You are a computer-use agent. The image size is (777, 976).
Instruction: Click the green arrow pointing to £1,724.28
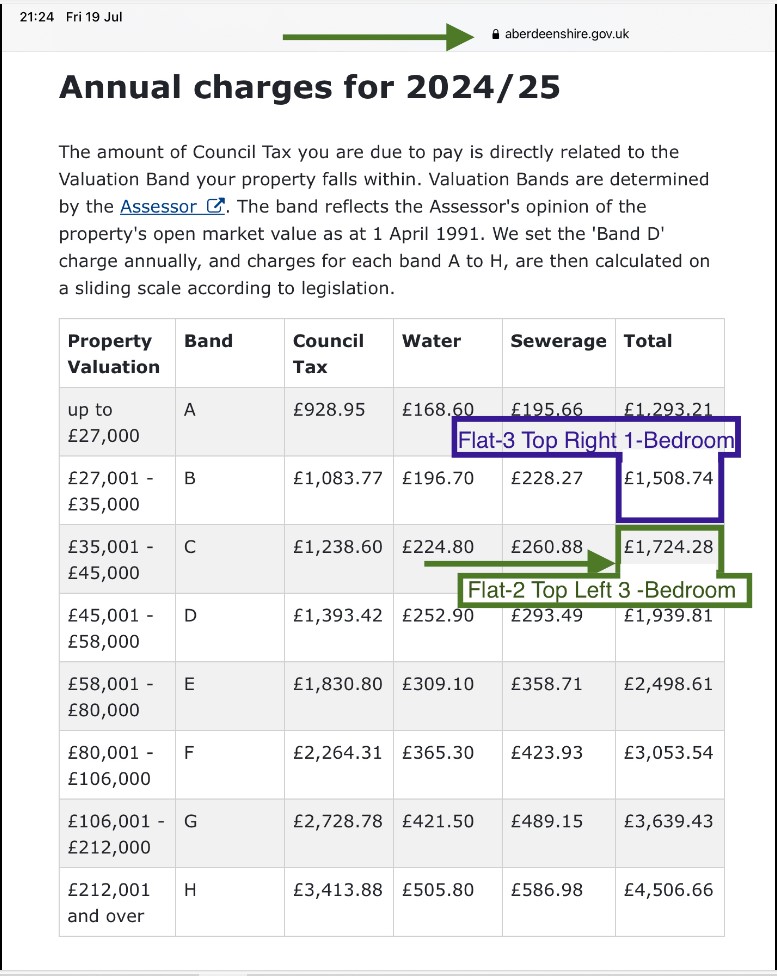[x=520, y=563]
